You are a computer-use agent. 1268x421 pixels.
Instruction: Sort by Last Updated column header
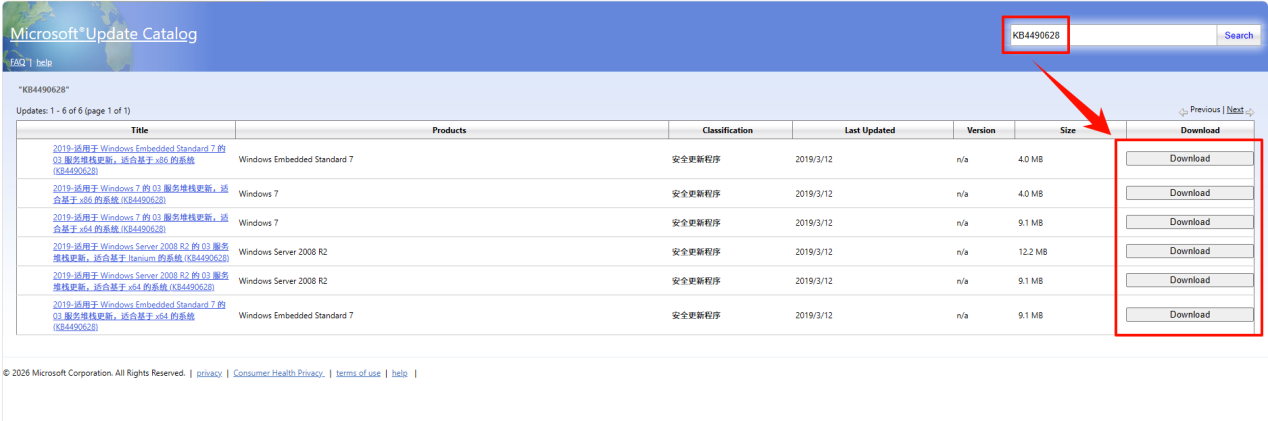[x=870, y=130]
